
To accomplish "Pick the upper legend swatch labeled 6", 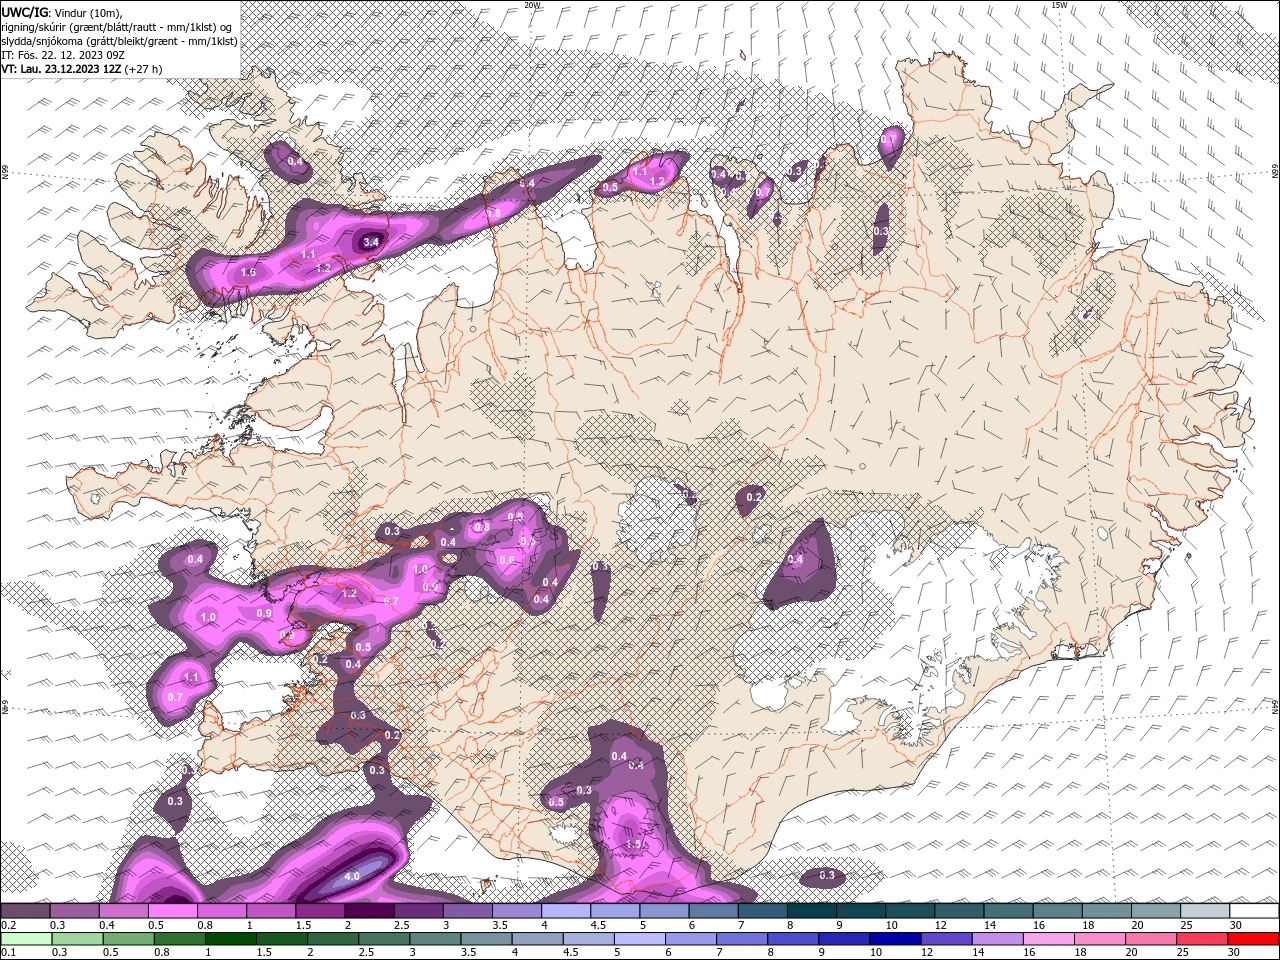I will click(713, 912).
